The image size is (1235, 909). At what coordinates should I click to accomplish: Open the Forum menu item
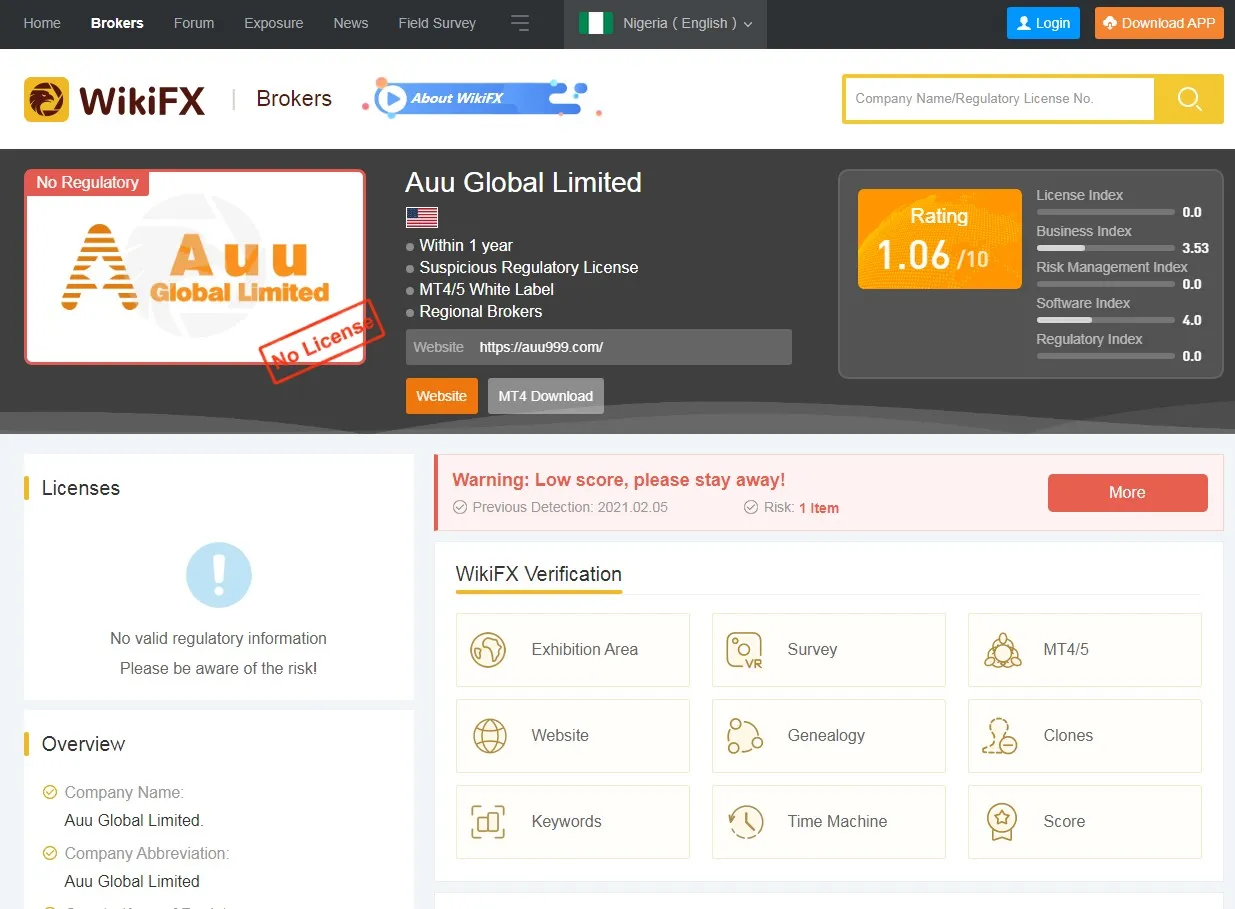[x=194, y=23]
